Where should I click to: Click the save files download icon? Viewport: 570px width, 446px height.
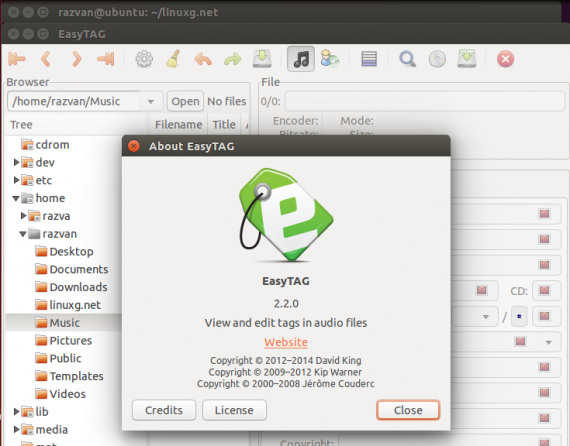(262, 59)
